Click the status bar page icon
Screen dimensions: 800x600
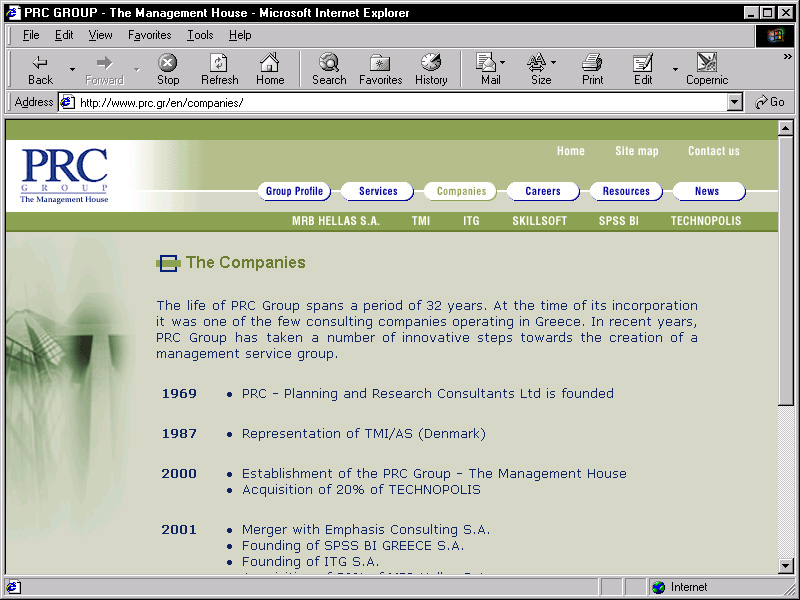tap(13, 587)
